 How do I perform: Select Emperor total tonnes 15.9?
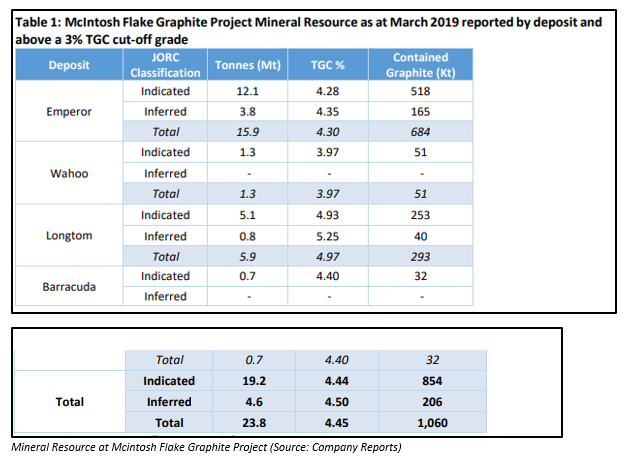point(248,132)
